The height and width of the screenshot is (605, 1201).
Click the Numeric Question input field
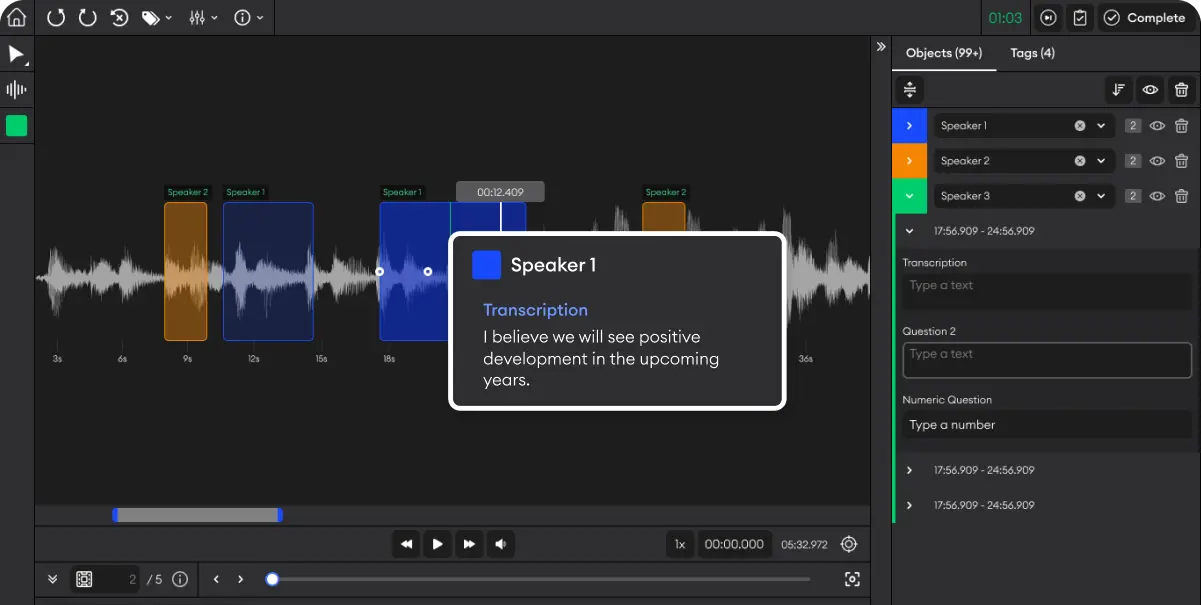[1047, 424]
